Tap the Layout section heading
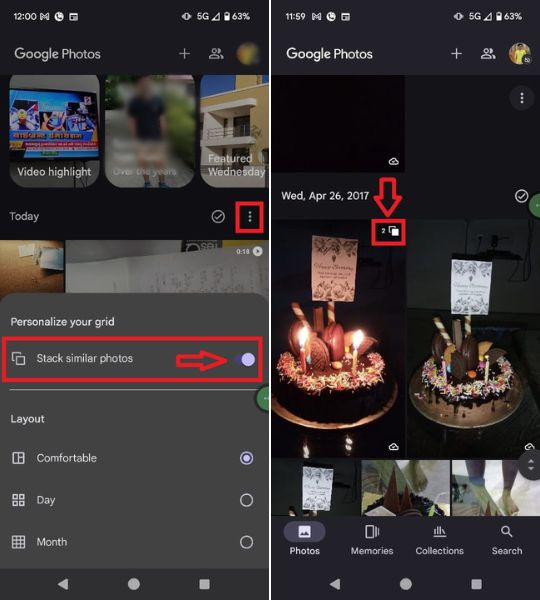Viewport: 540px width, 600px height. pyautogui.click(x=28, y=419)
